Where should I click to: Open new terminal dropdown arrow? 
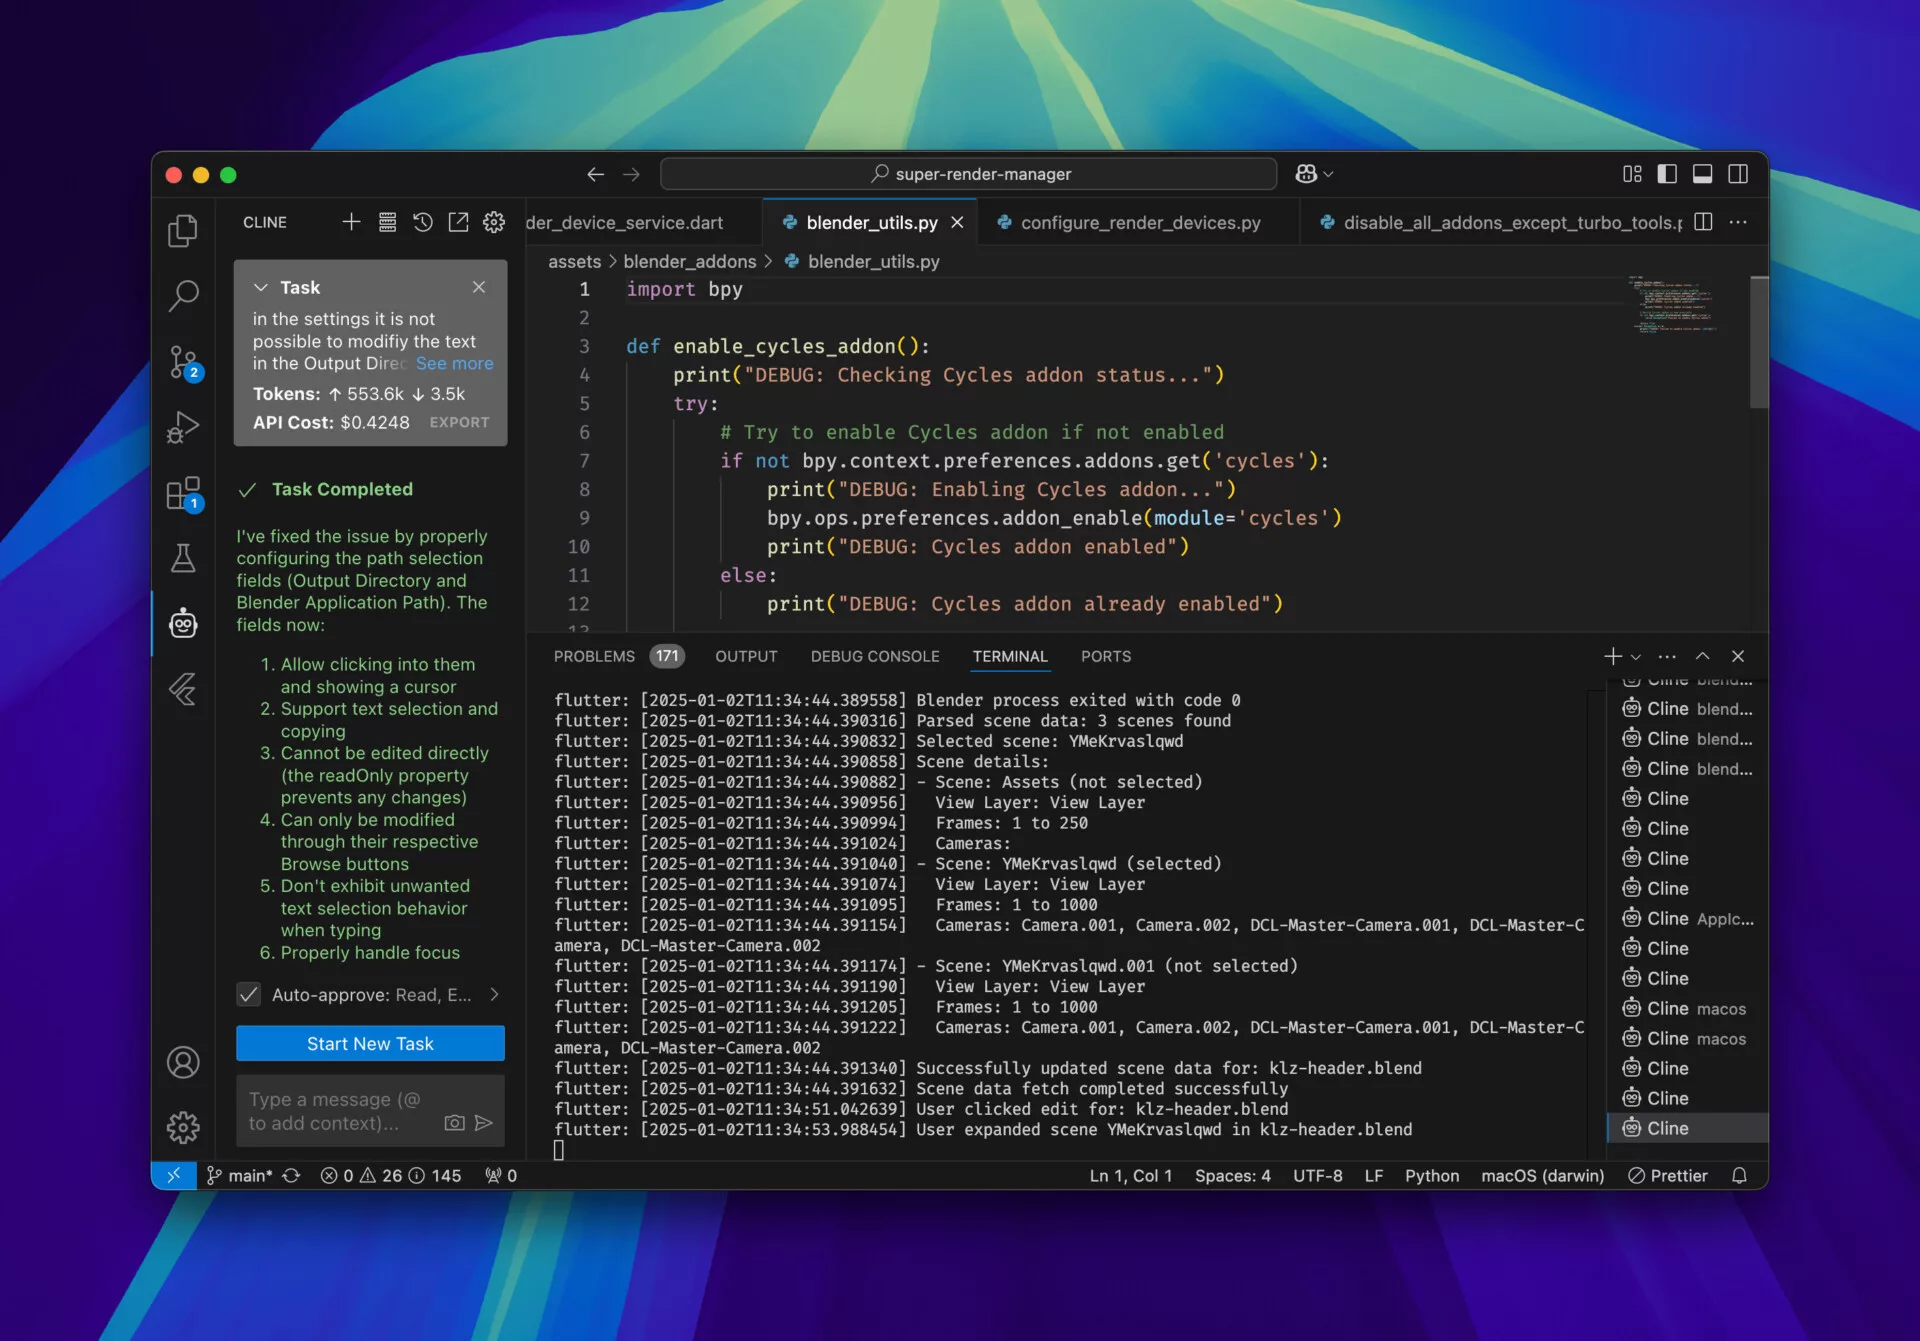click(x=1636, y=657)
